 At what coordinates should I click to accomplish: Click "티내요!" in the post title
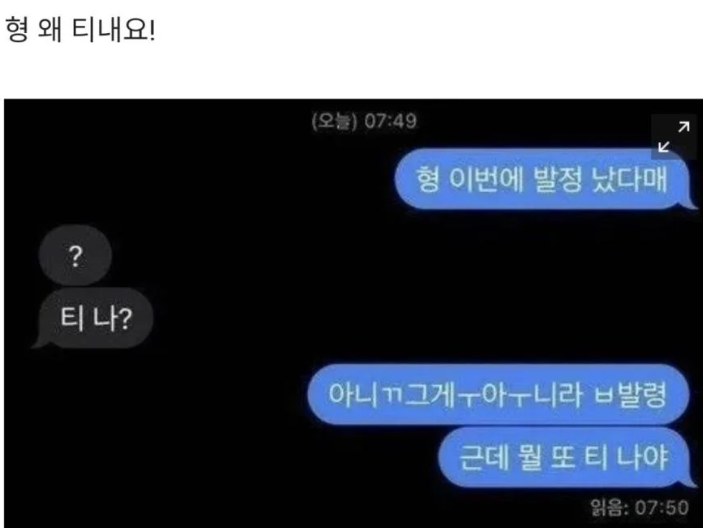[113, 30]
